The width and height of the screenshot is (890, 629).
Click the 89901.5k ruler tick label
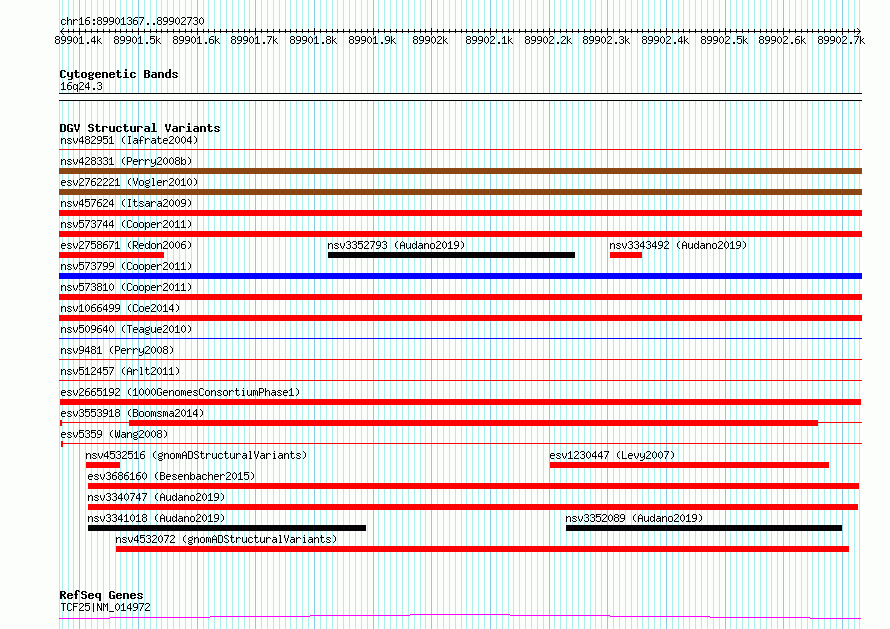click(137, 40)
